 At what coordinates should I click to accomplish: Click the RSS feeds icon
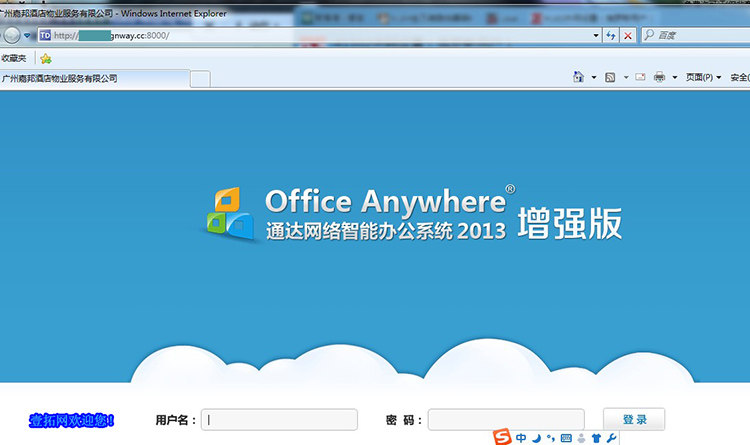coord(610,77)
